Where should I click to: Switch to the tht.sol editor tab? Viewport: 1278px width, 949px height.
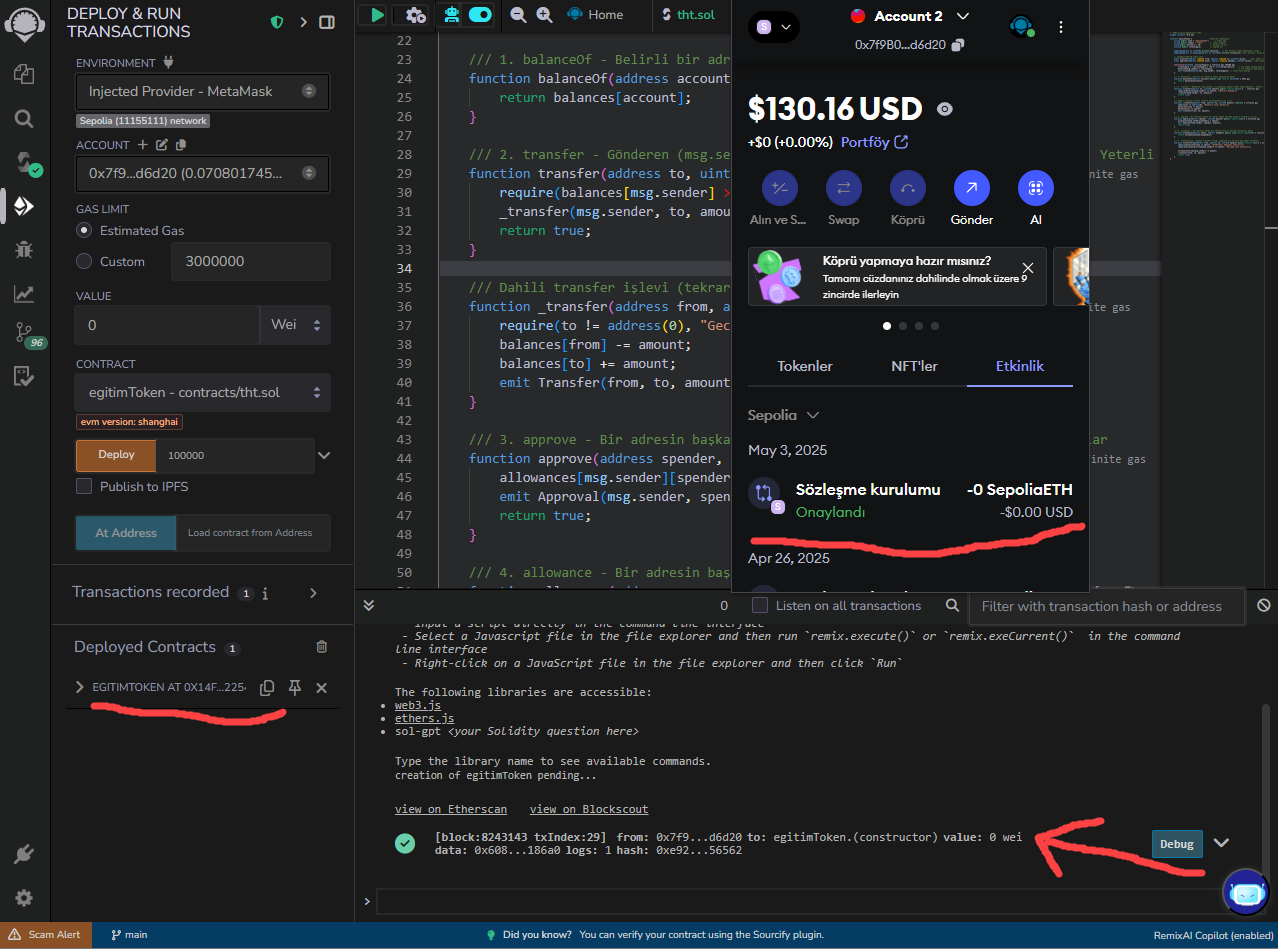(686, 15)
